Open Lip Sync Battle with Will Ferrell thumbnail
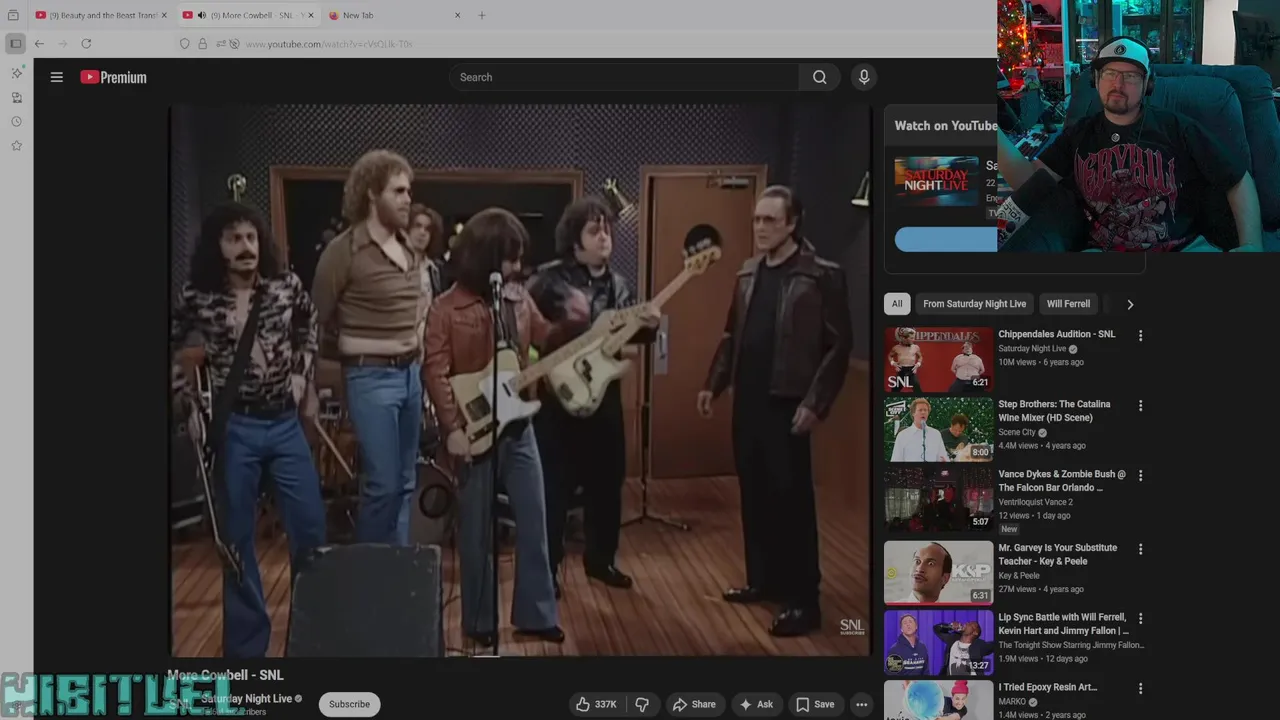 (x=938, y=642)
